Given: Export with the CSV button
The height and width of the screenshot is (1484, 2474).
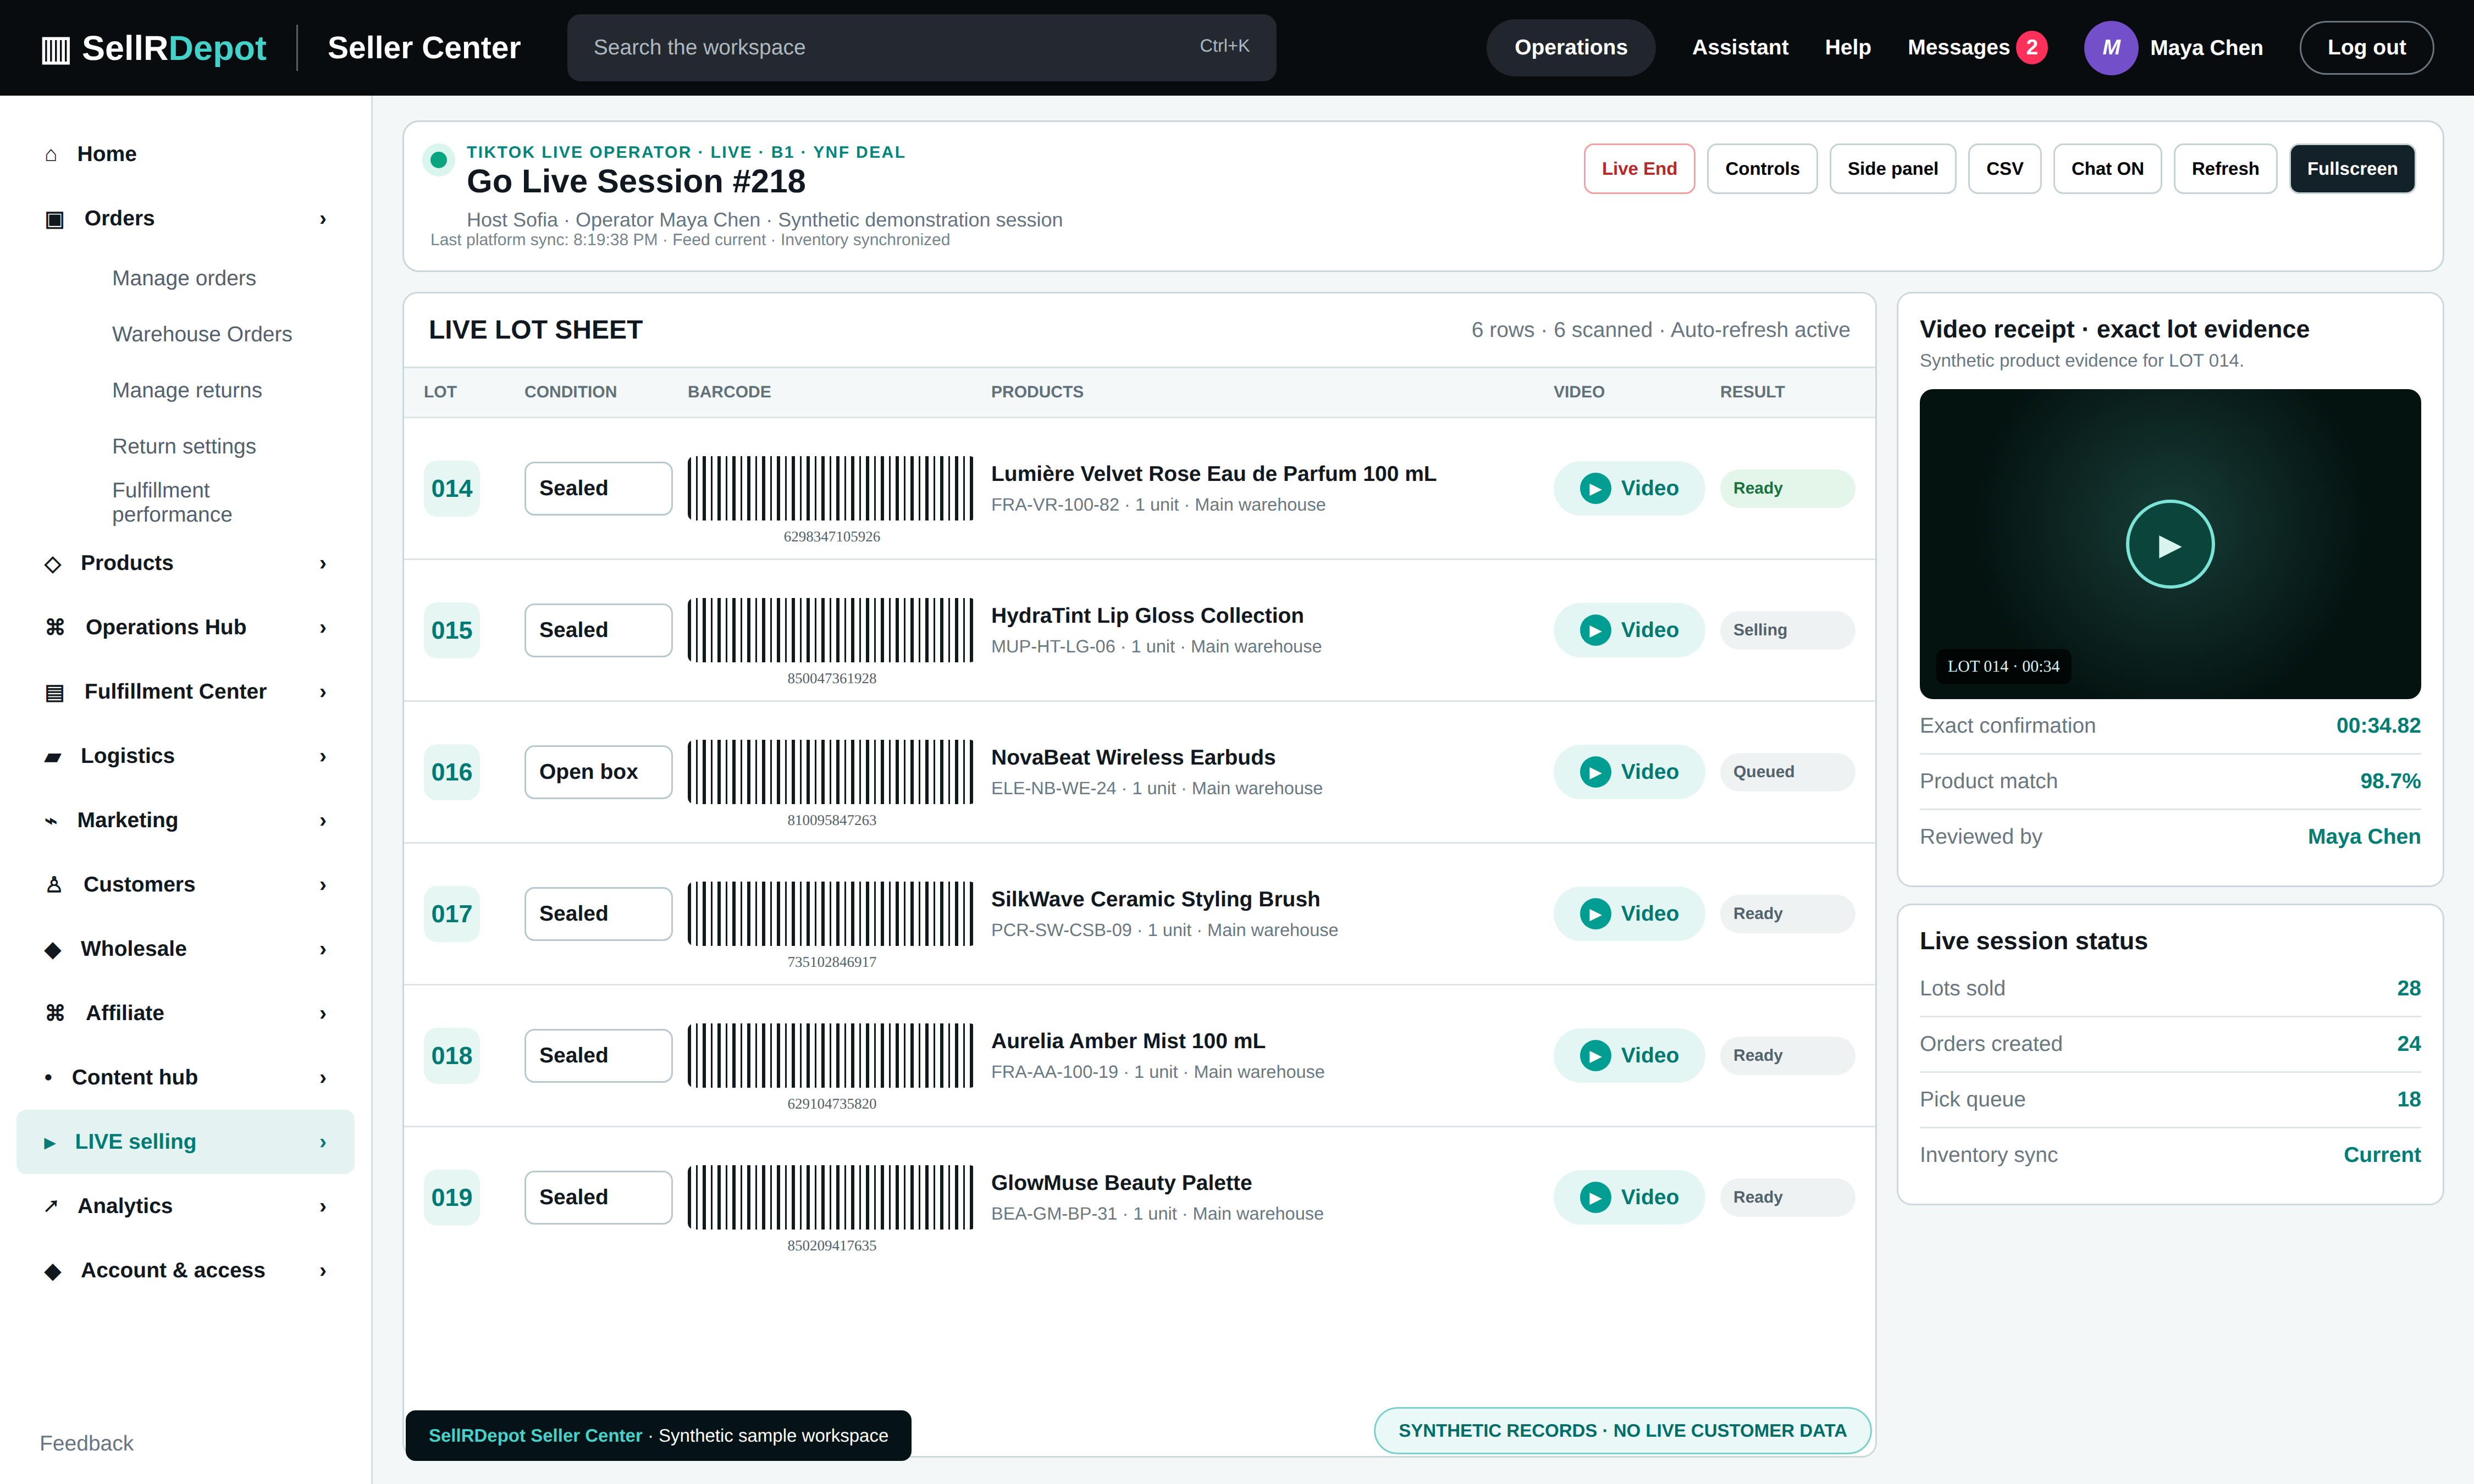Looking at the screenshot, I should pyautogui.click(x=2004, y=169).
